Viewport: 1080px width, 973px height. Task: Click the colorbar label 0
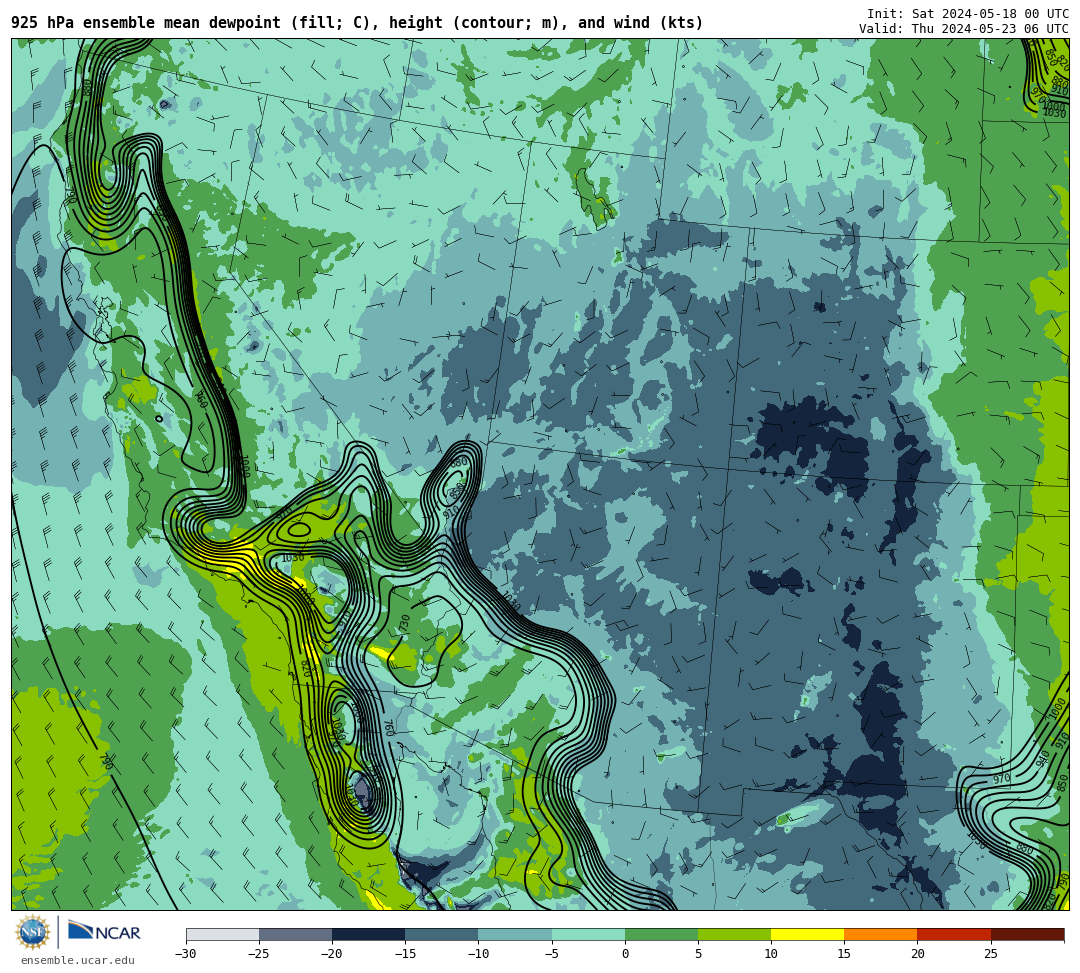pos(625,954)
